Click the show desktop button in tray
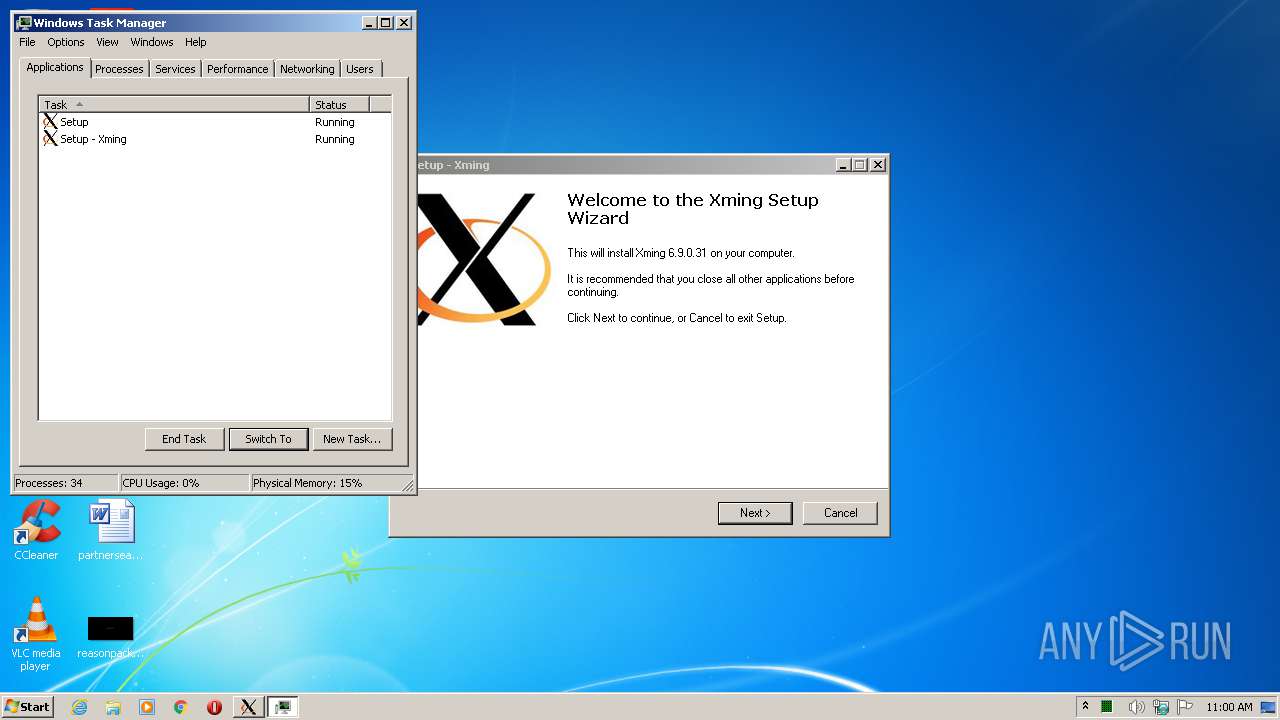This screenshot has width=1280, height=720. 1269,707
